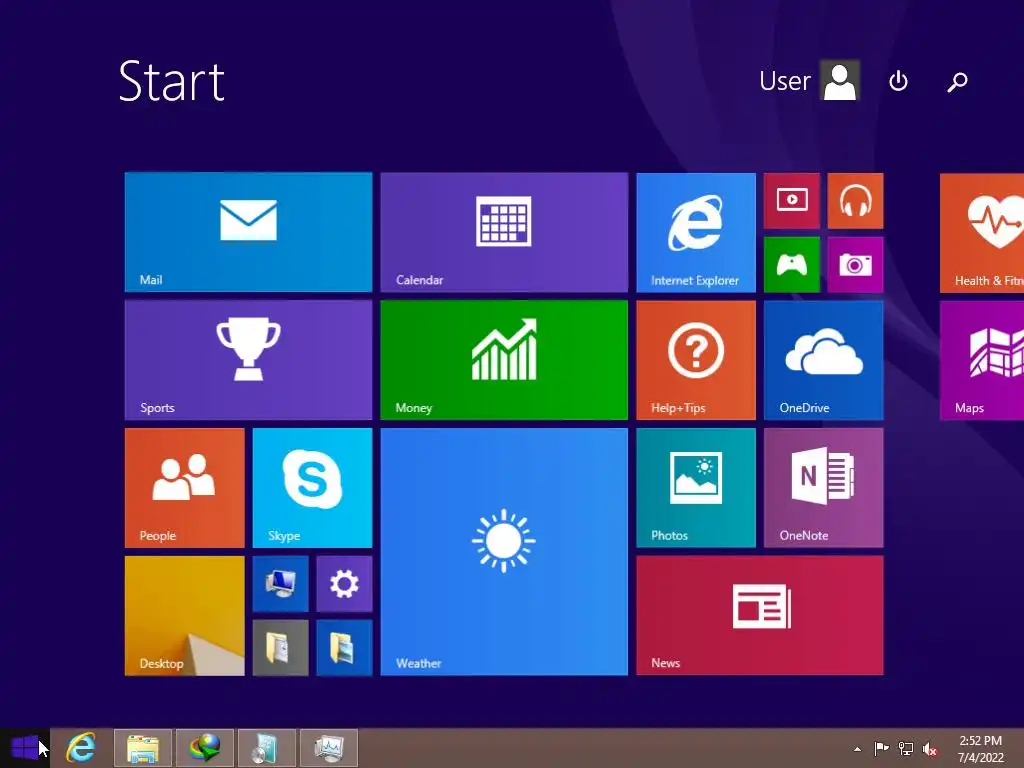1024x768 pixels.
Task: Open the User account menu
Action: click(809, 81)
